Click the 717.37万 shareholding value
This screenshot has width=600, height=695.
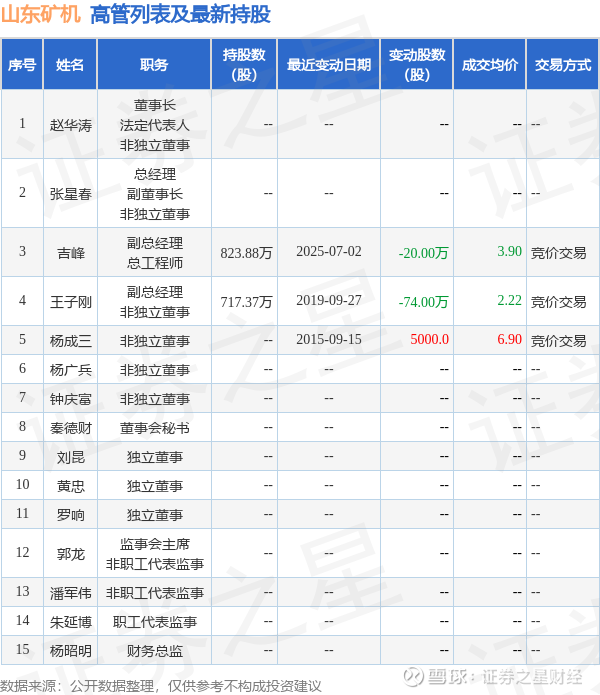click(x=246, y=302)
